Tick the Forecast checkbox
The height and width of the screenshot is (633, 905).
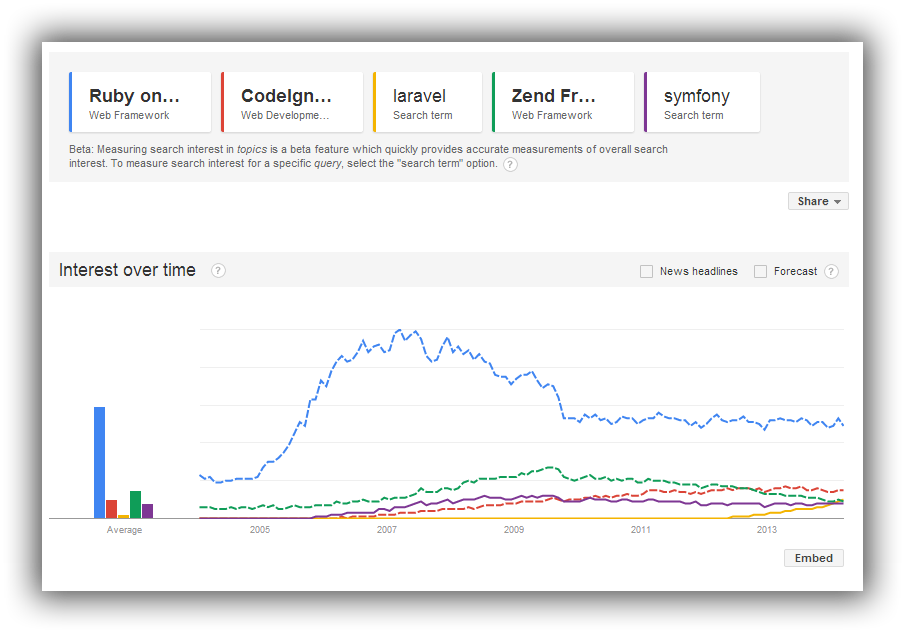[761, 271]
